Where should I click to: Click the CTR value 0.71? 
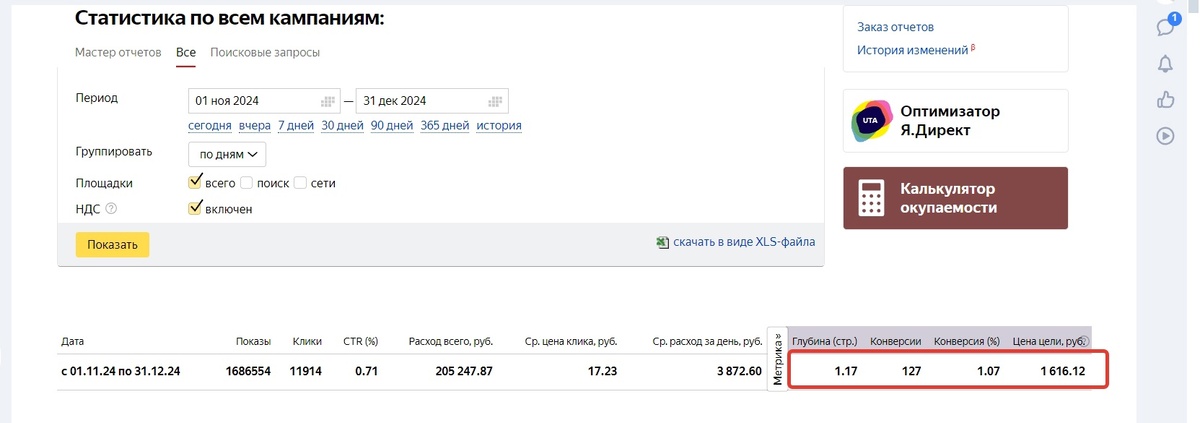pos(365,371)
